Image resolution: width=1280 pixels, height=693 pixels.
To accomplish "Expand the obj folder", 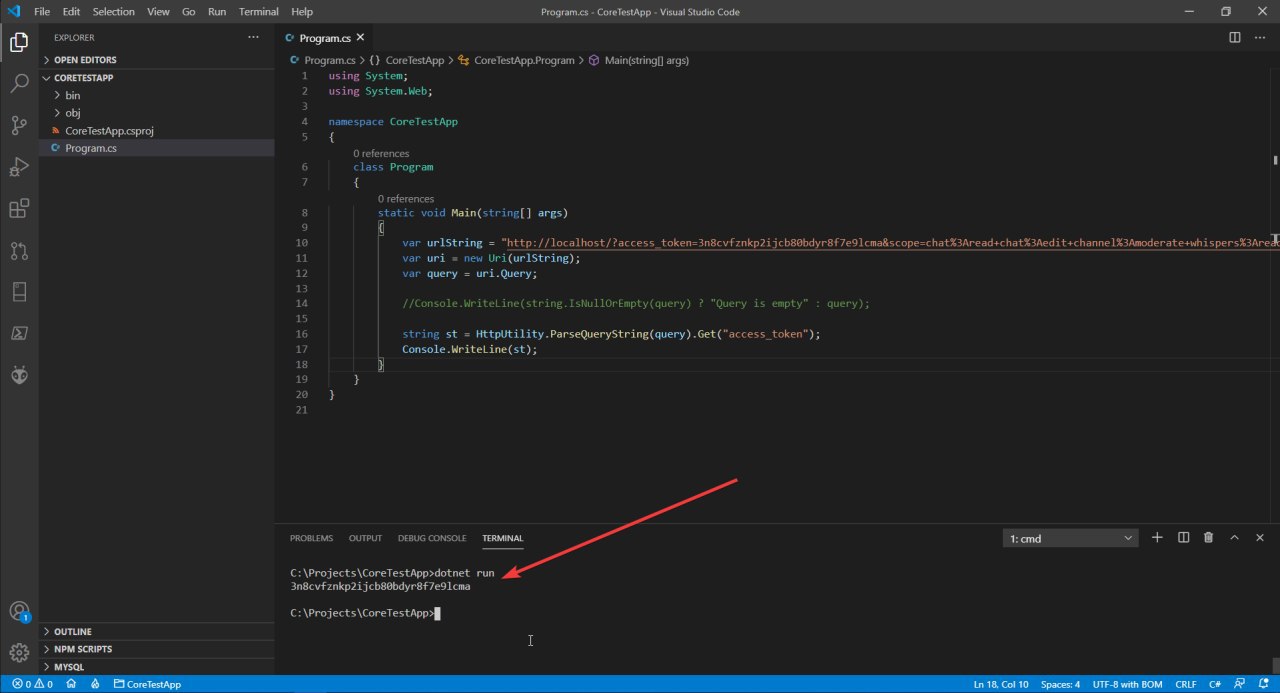I will (157, 113).
